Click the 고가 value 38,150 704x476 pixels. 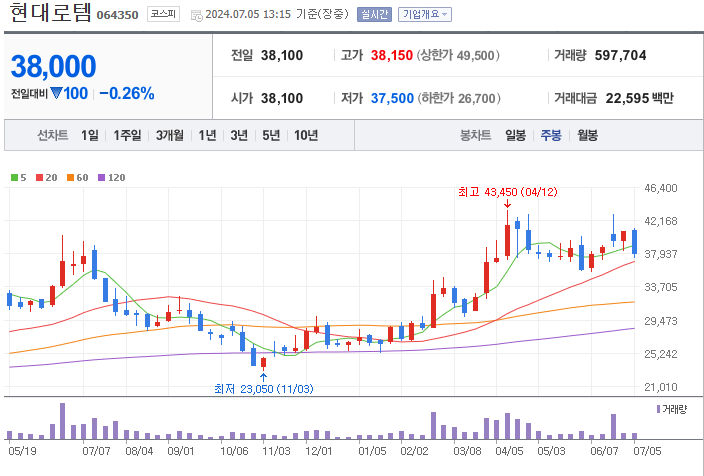392,55
